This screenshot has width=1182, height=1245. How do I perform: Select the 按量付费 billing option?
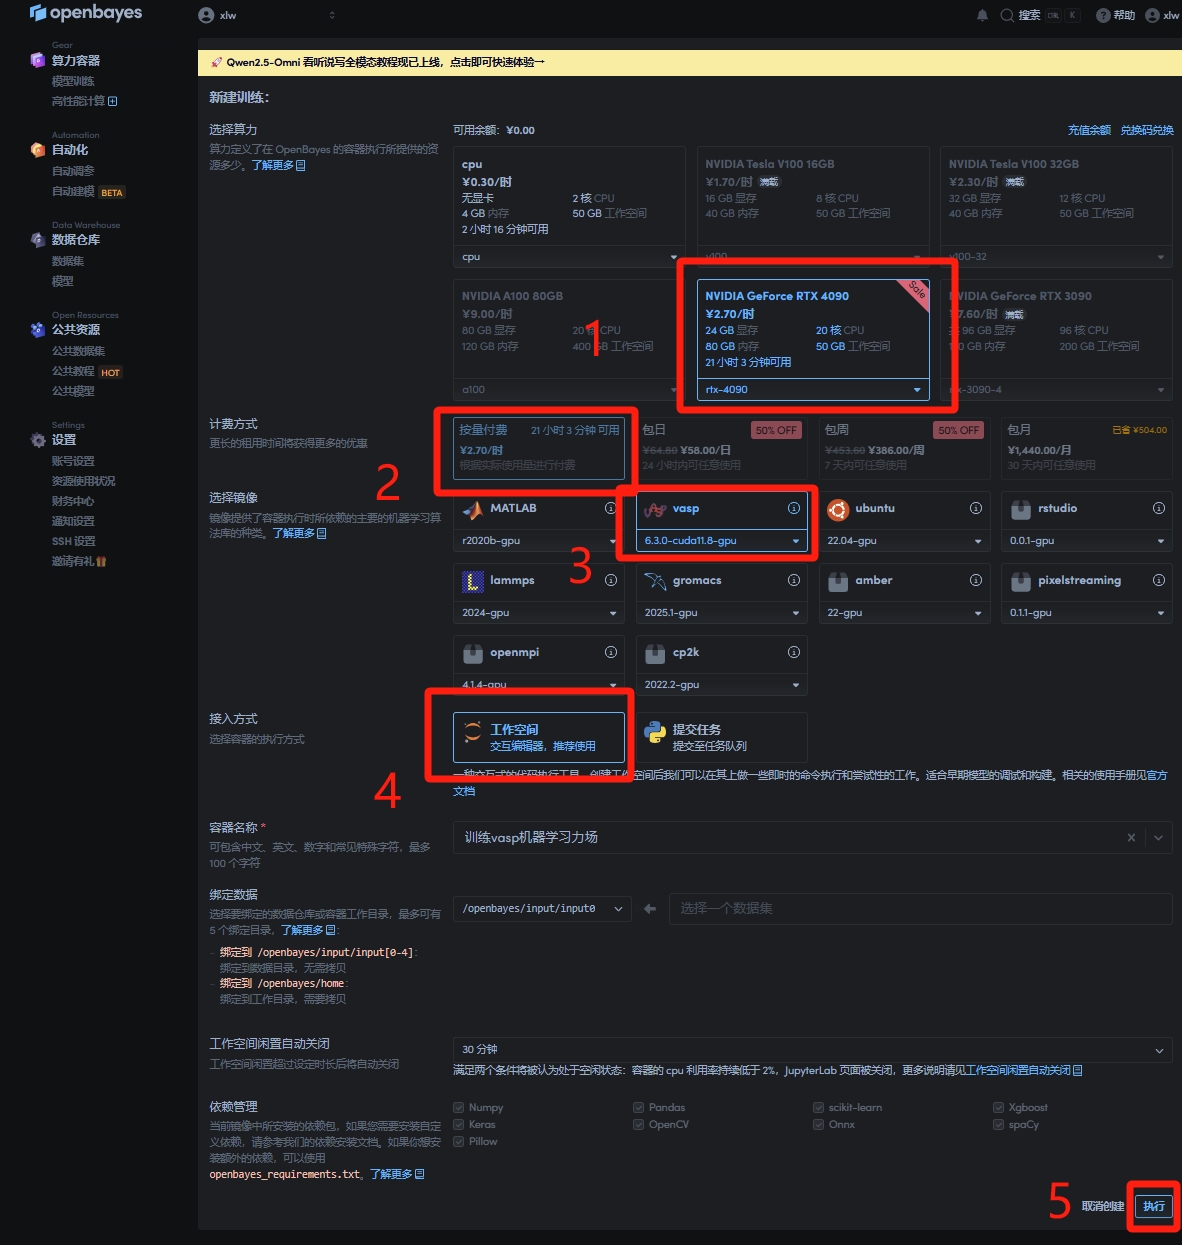pyautogui.click(x=539, y=448)
